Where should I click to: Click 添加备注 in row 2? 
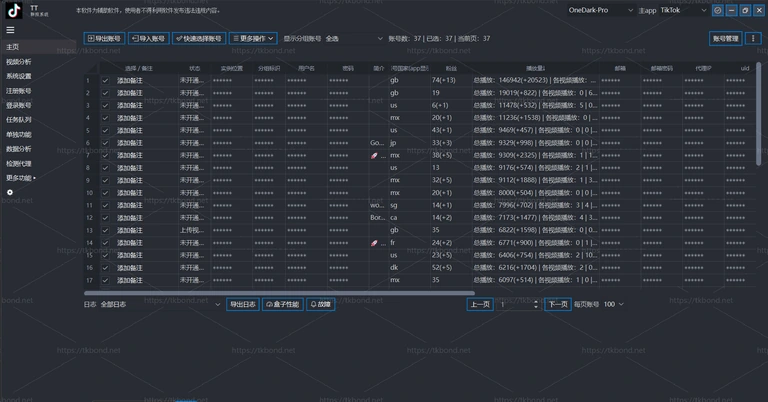tap(130, 93)
